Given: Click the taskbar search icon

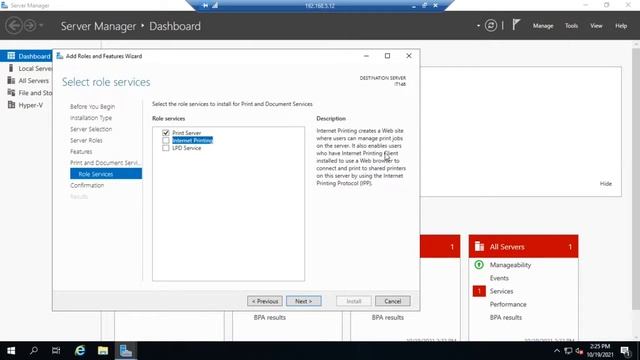Looking at the screenshot, I should point(34,351).
